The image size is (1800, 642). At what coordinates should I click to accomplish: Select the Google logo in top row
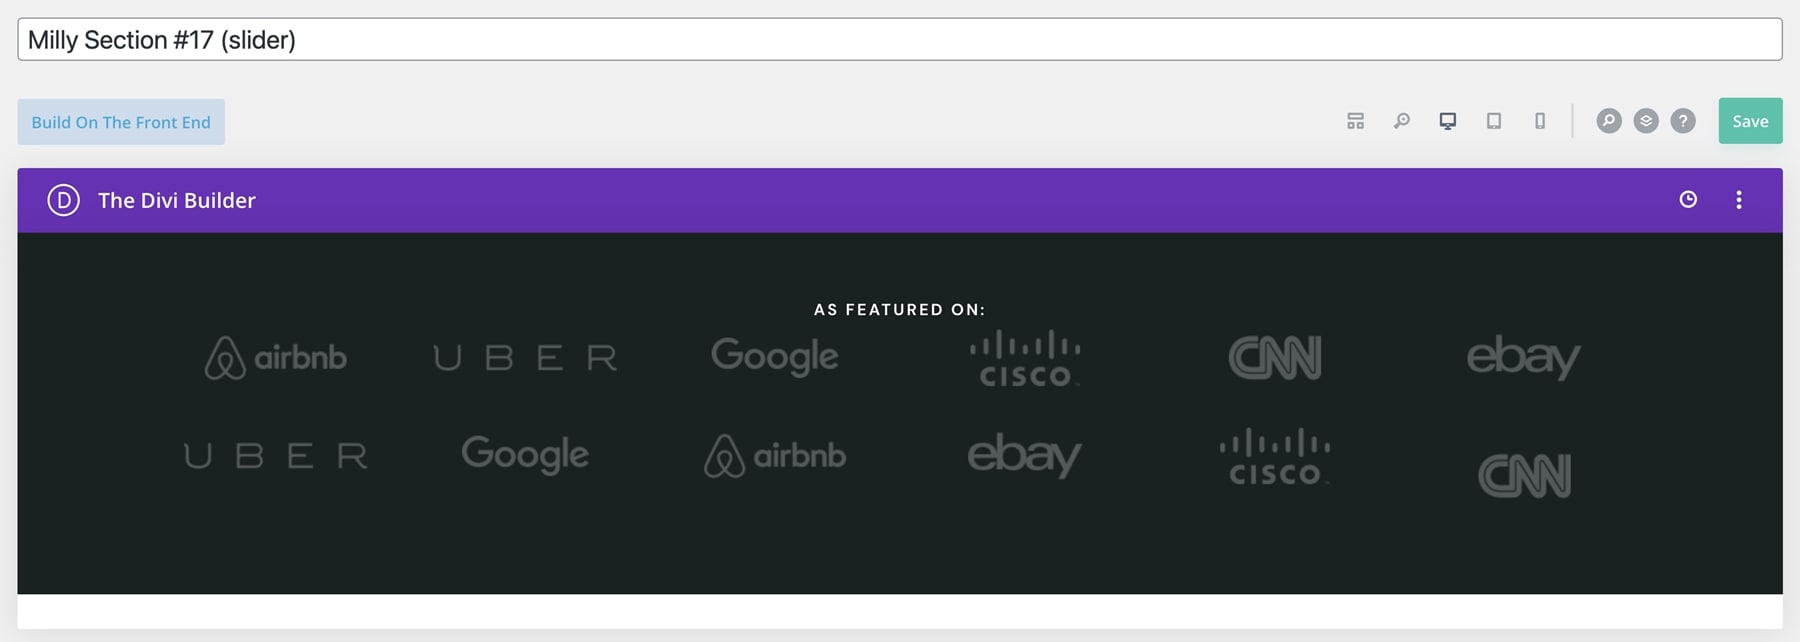point(775,357)
